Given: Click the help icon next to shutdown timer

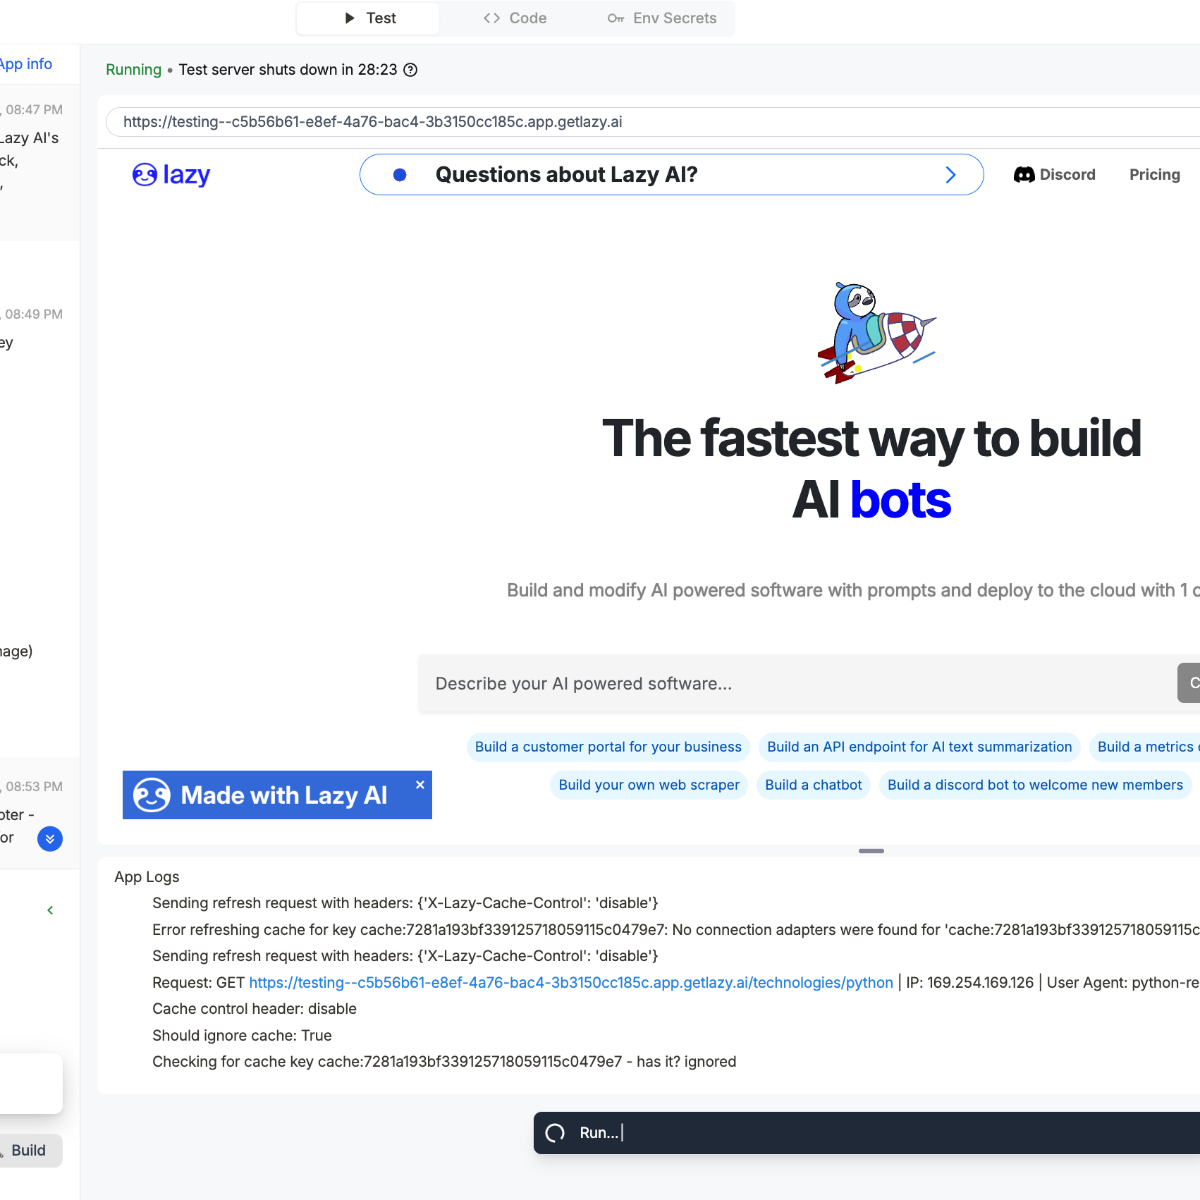Looking at the screenshot, I should [410, 70].
